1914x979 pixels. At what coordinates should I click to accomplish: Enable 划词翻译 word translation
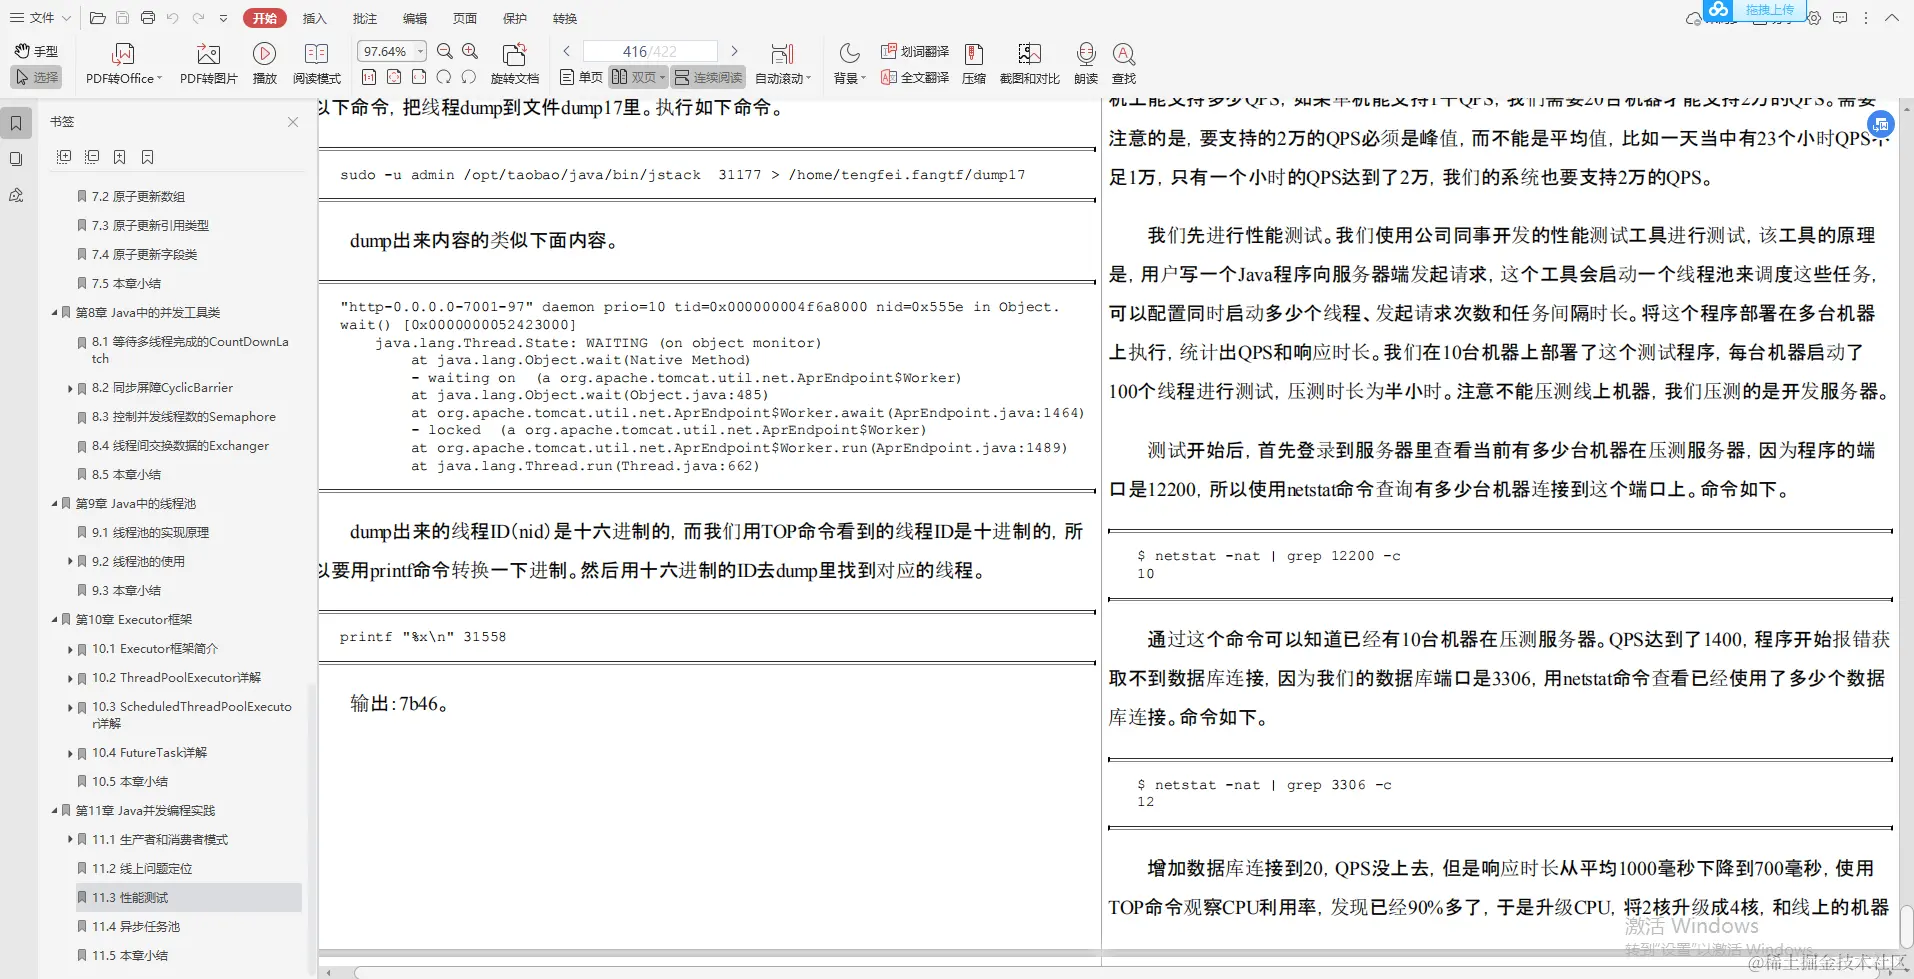913,50
